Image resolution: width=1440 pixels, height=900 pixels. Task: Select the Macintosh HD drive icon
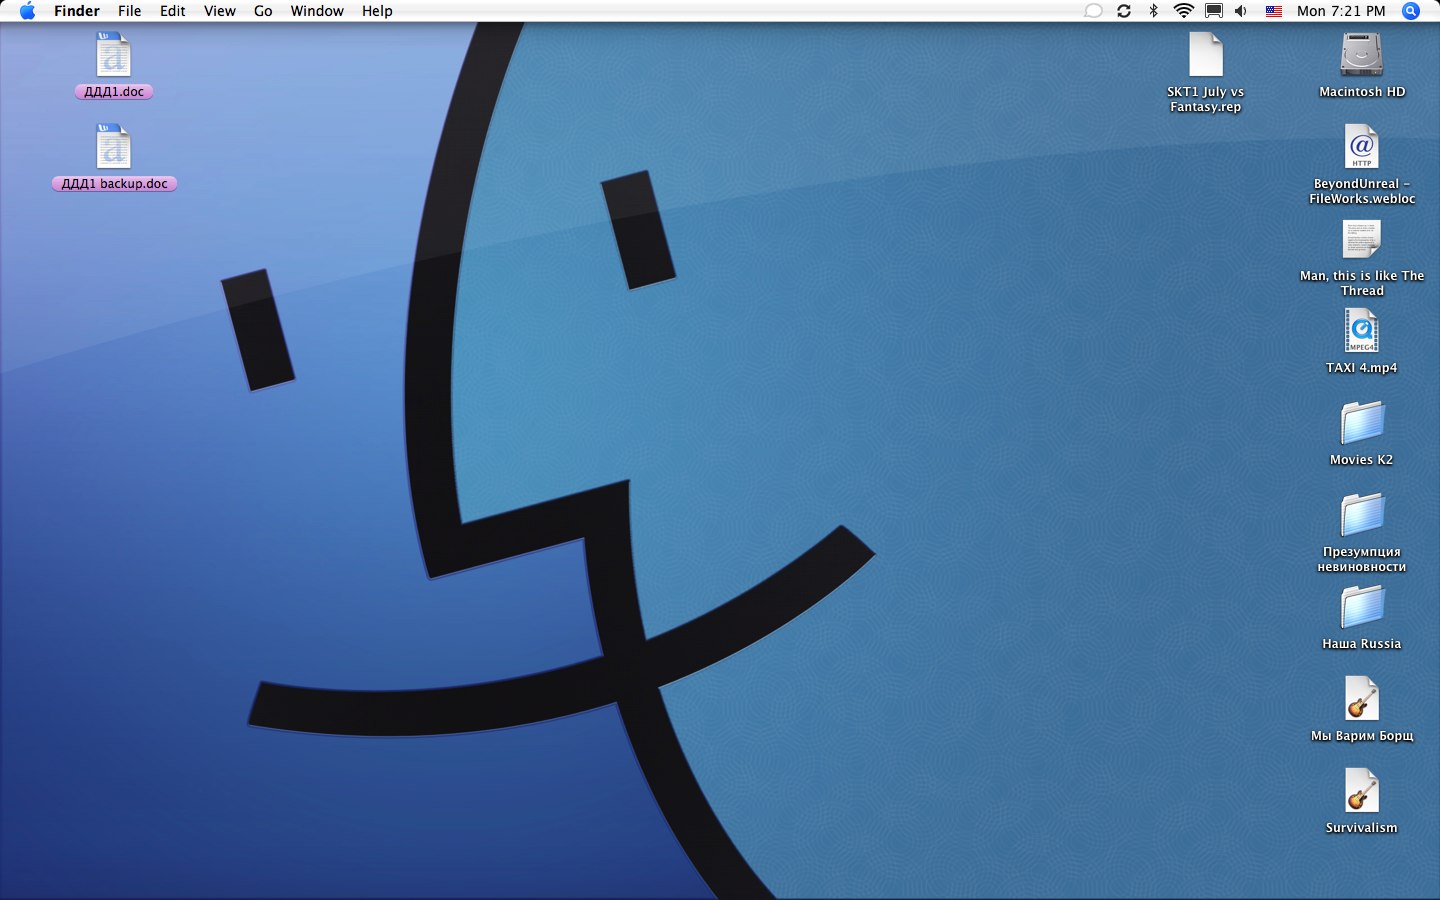[1362, 55]
